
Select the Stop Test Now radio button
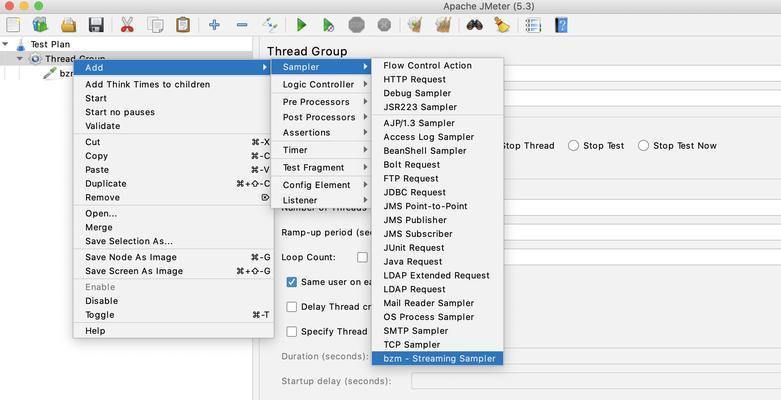tap(644, 145)
